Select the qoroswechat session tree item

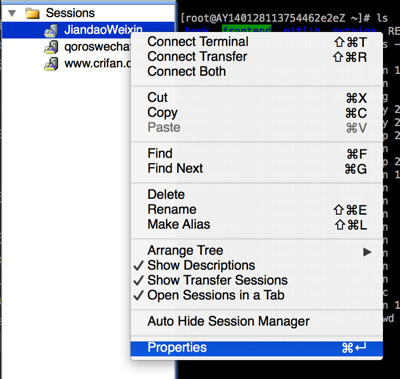point(87,47)
